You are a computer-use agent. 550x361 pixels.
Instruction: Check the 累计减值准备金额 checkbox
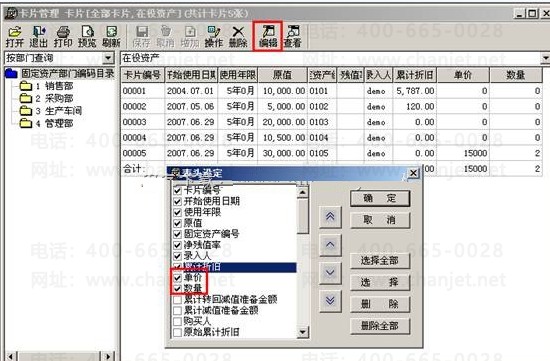(177, 310)
